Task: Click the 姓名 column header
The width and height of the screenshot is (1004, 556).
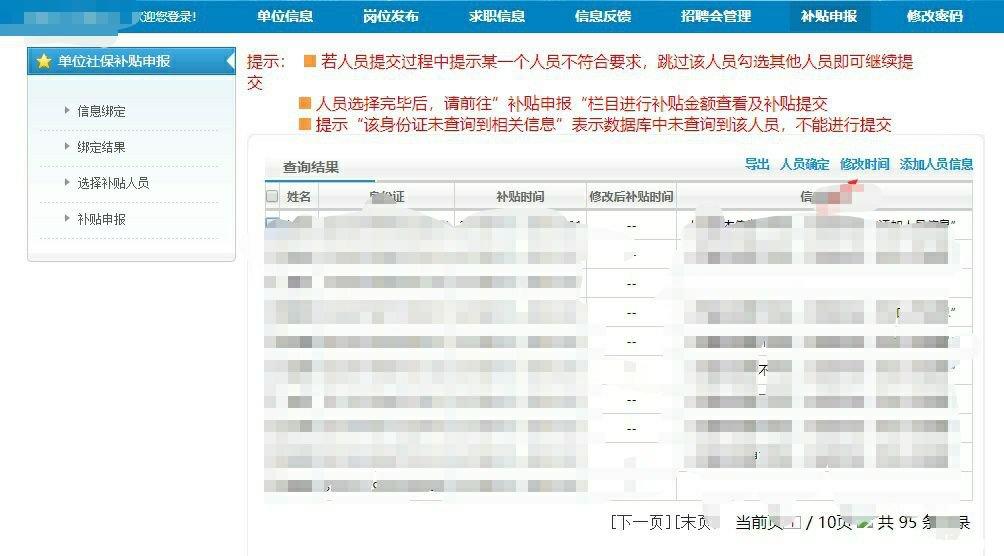Action: coord(298,197)
